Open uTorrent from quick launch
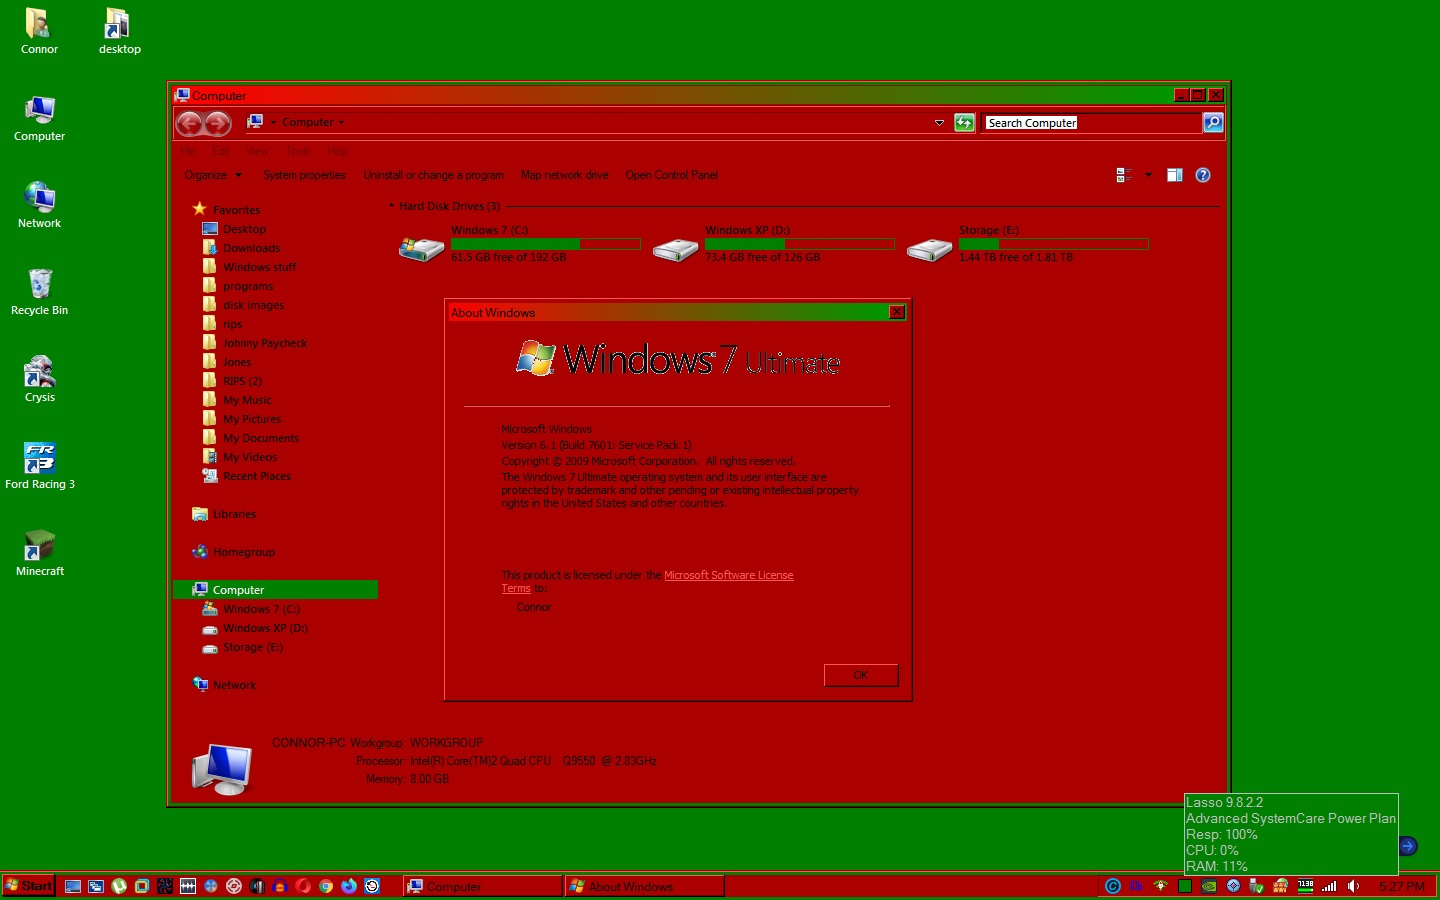This screenshot has width=1440, height=900. 119,886
